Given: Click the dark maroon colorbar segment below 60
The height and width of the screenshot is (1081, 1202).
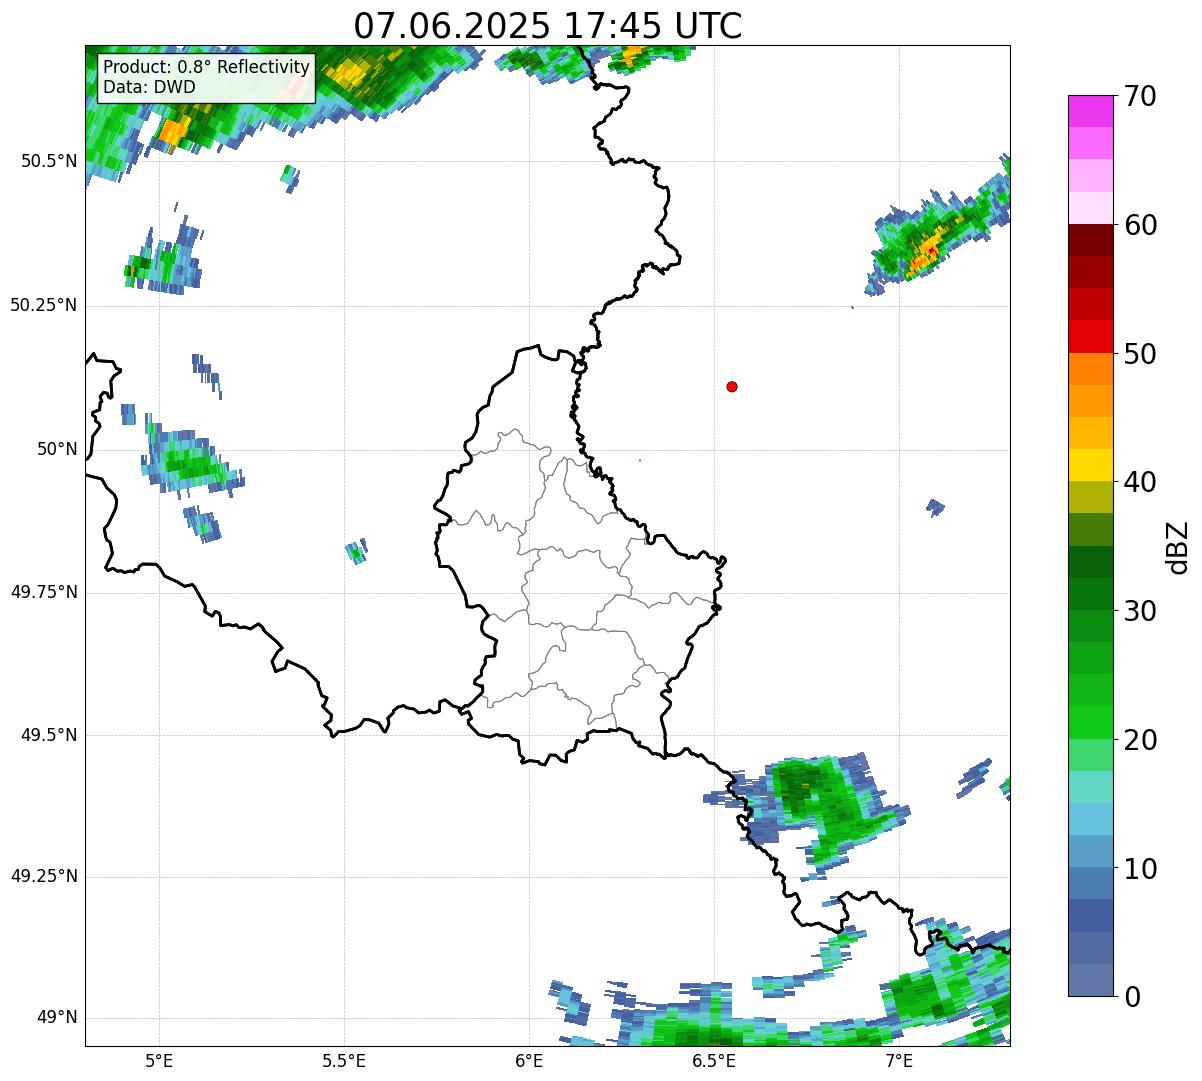Looking at the screenshot, I should click(1091, 240).
